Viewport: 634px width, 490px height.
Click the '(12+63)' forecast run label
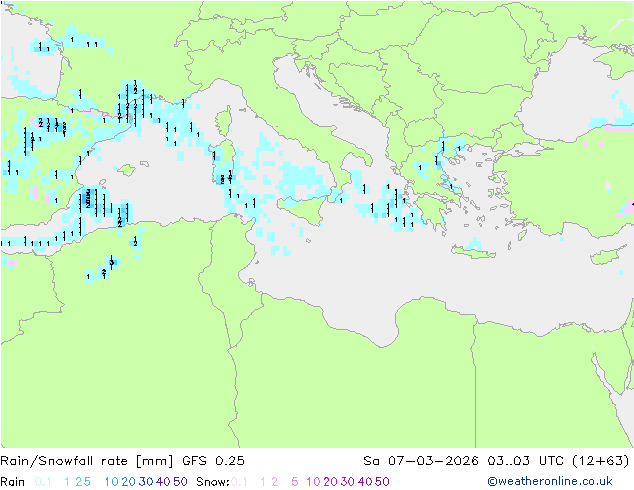pyautogui.click(x=601, y=460)
